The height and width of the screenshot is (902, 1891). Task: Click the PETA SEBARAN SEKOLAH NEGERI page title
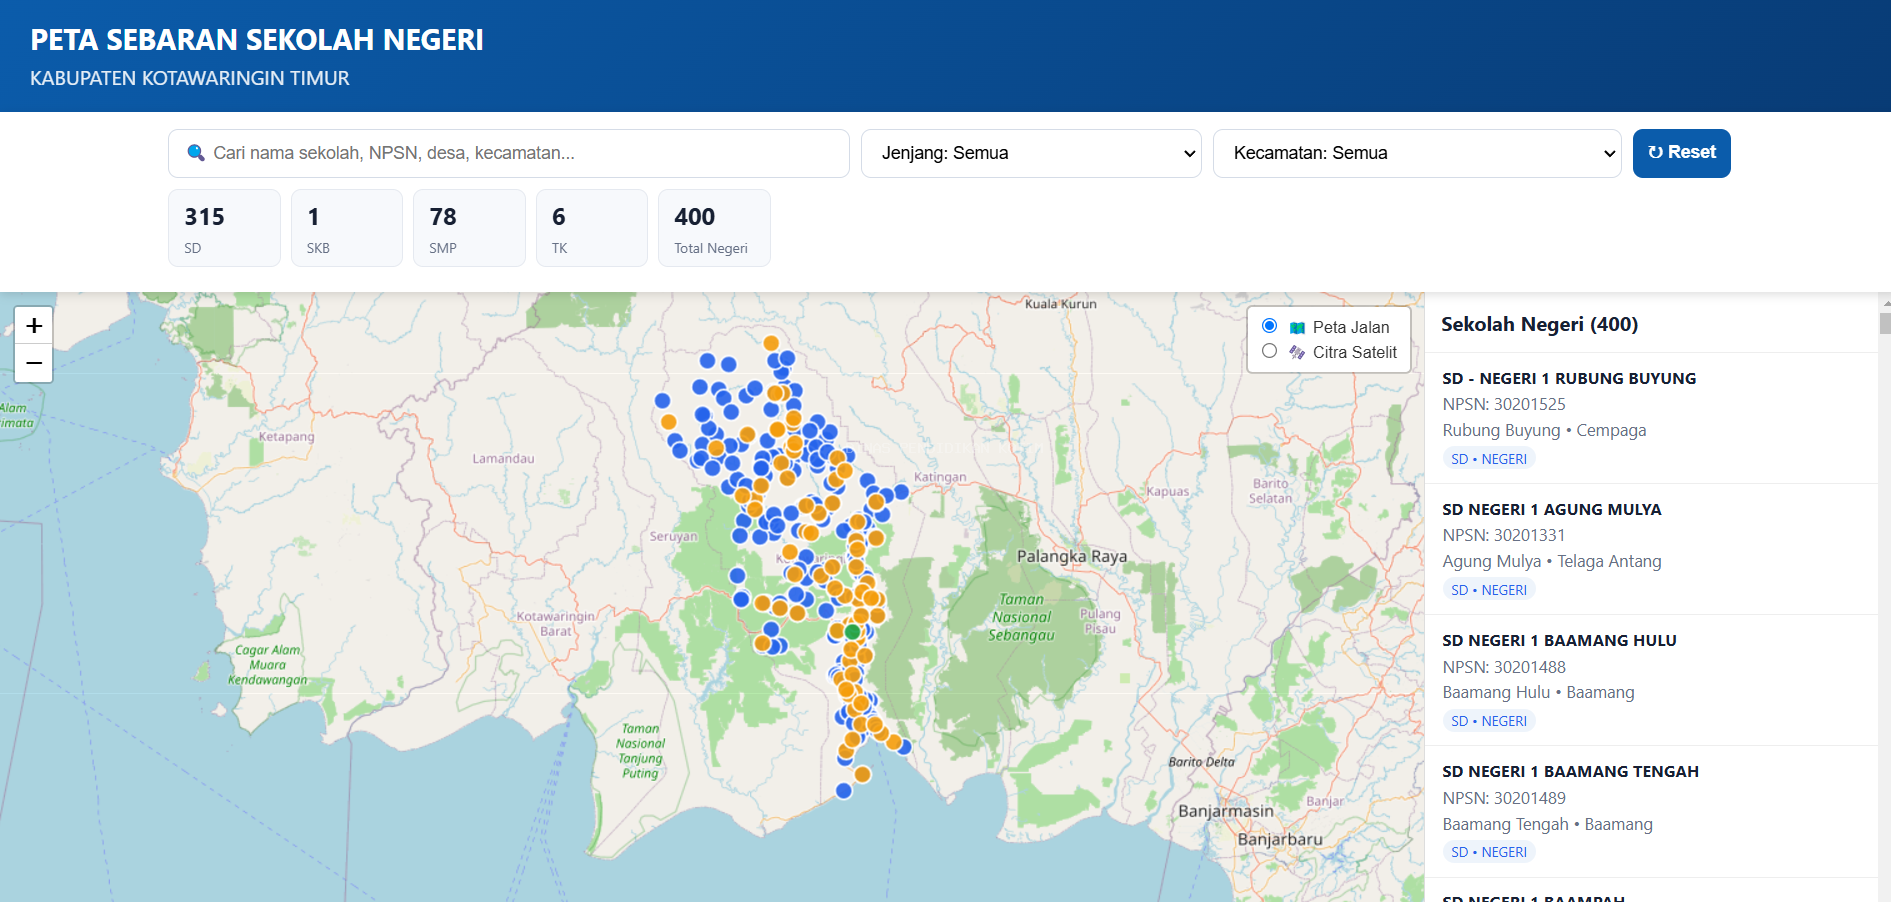point(257,40)
